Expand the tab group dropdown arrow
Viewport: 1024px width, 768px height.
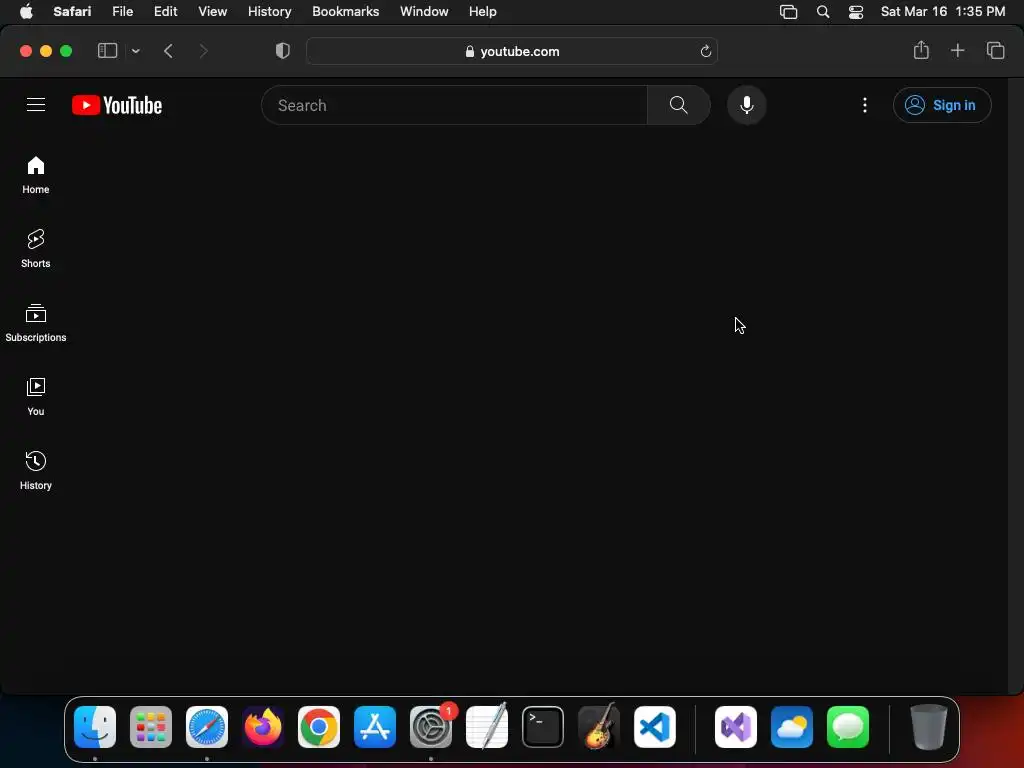pos(135,51)
